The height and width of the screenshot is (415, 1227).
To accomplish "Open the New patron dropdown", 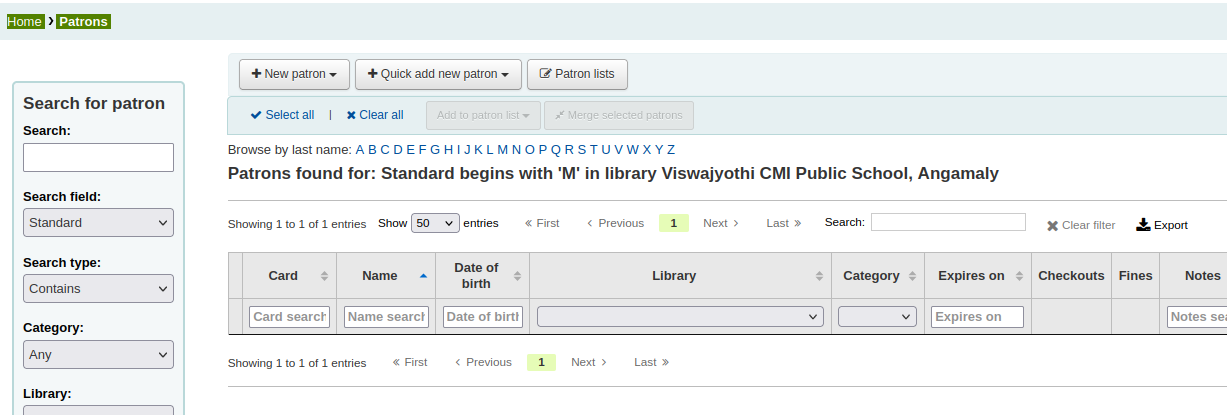I will click(x=294, y=74).
